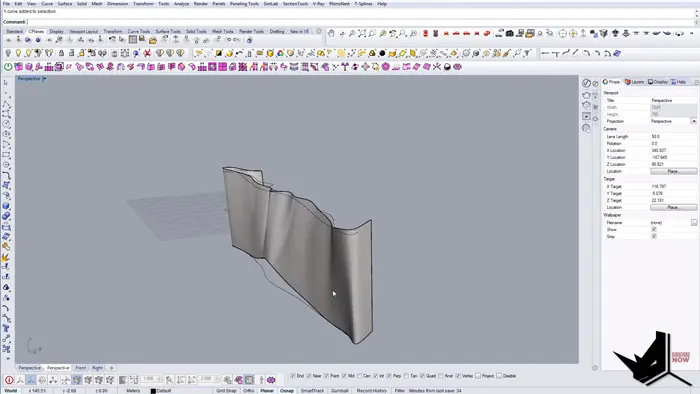Add a viewport tab with plus button

click(x=112, y=368)
